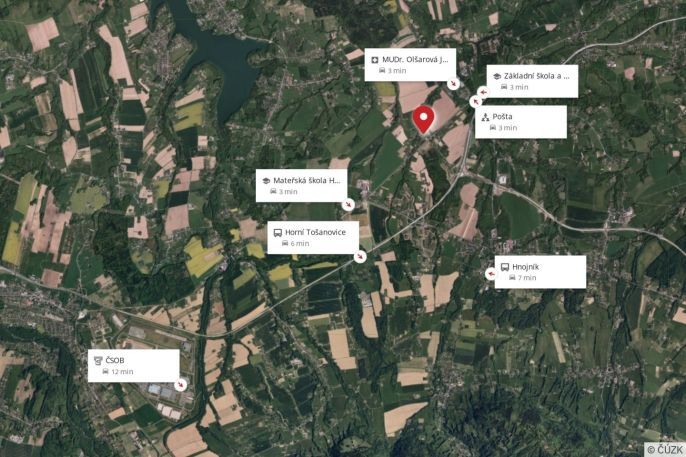The height and width of the screenshot is (457, 686).
Task: Open the MUDr. Olšarová doctor info card
Action: coord(410,65)
